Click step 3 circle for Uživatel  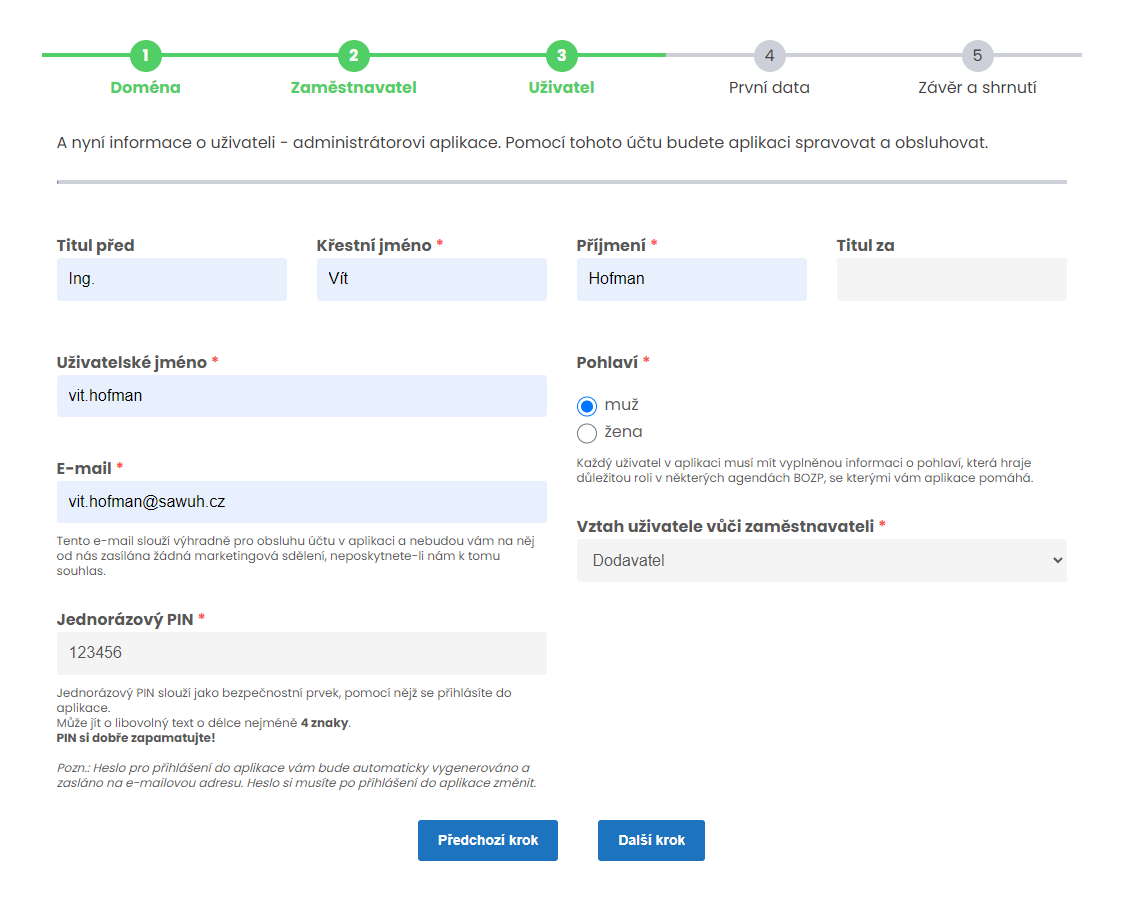[561, 56]
